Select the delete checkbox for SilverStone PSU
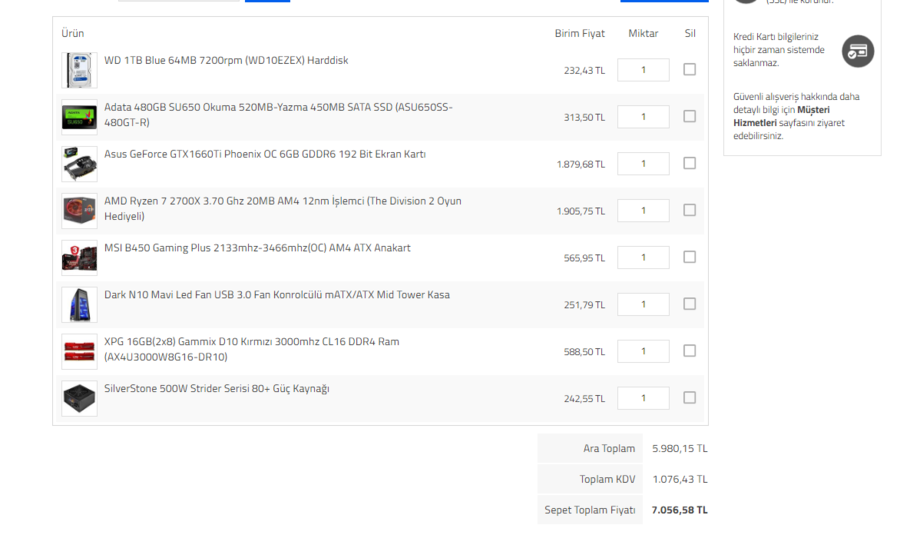Screen dimensions: 900x545 click(x=689, y=398)
